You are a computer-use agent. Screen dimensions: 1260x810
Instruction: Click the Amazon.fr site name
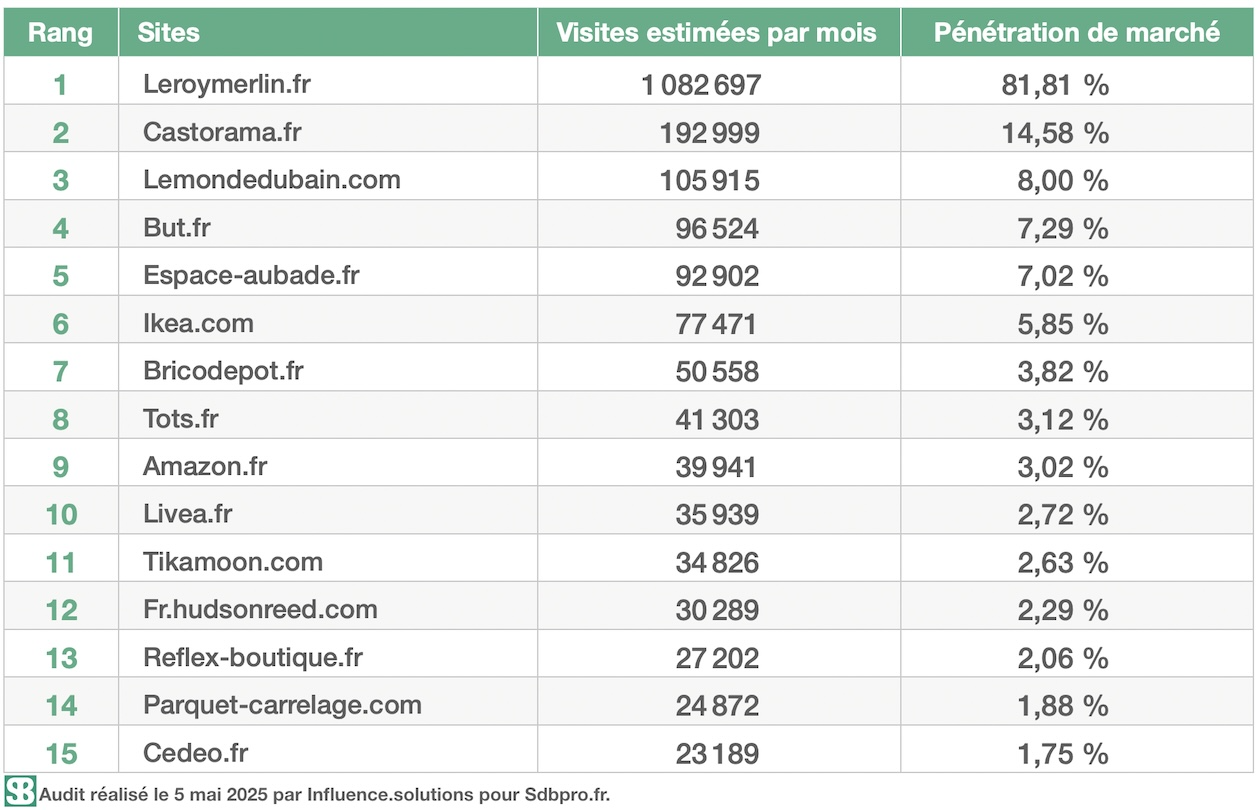click(205, 466)
